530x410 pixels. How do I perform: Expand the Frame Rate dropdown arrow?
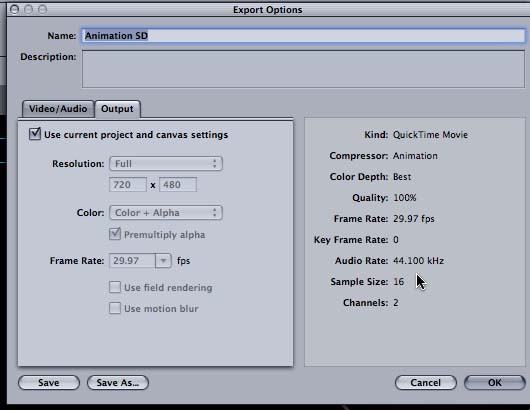point(163,261)
